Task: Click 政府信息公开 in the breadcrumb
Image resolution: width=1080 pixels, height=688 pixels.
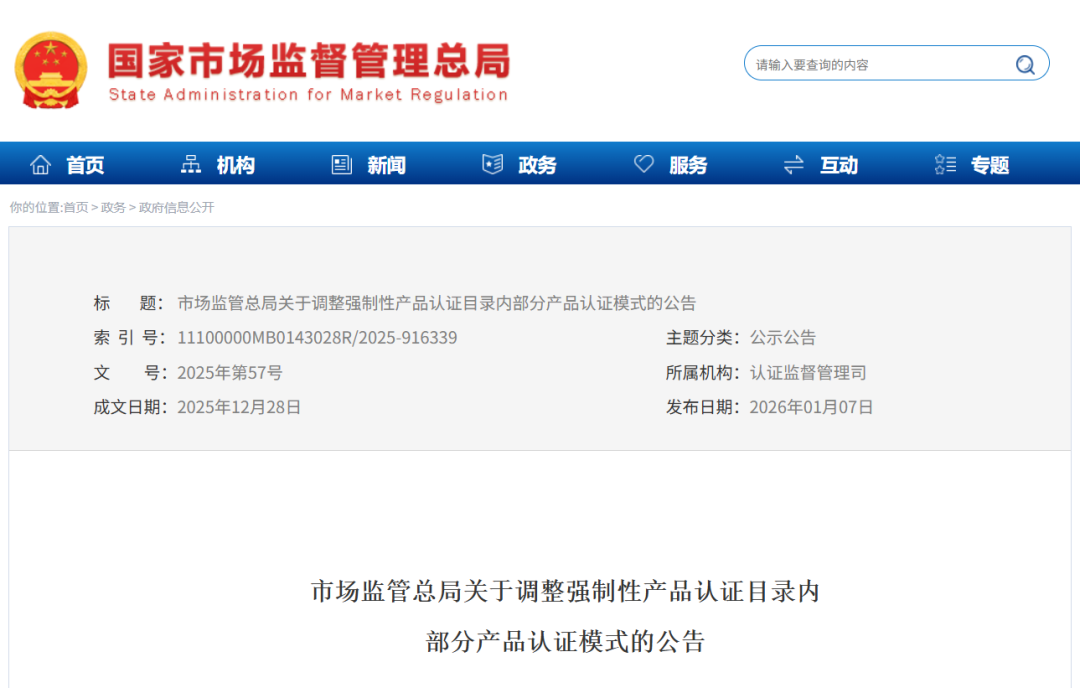Action: [x=176, y=207]
